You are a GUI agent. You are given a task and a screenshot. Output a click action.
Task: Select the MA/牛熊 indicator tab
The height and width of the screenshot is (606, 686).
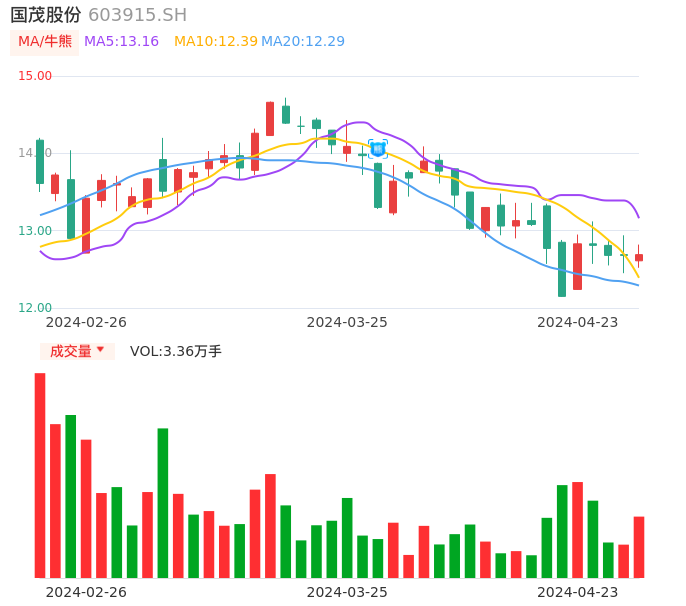pos(45,42)
